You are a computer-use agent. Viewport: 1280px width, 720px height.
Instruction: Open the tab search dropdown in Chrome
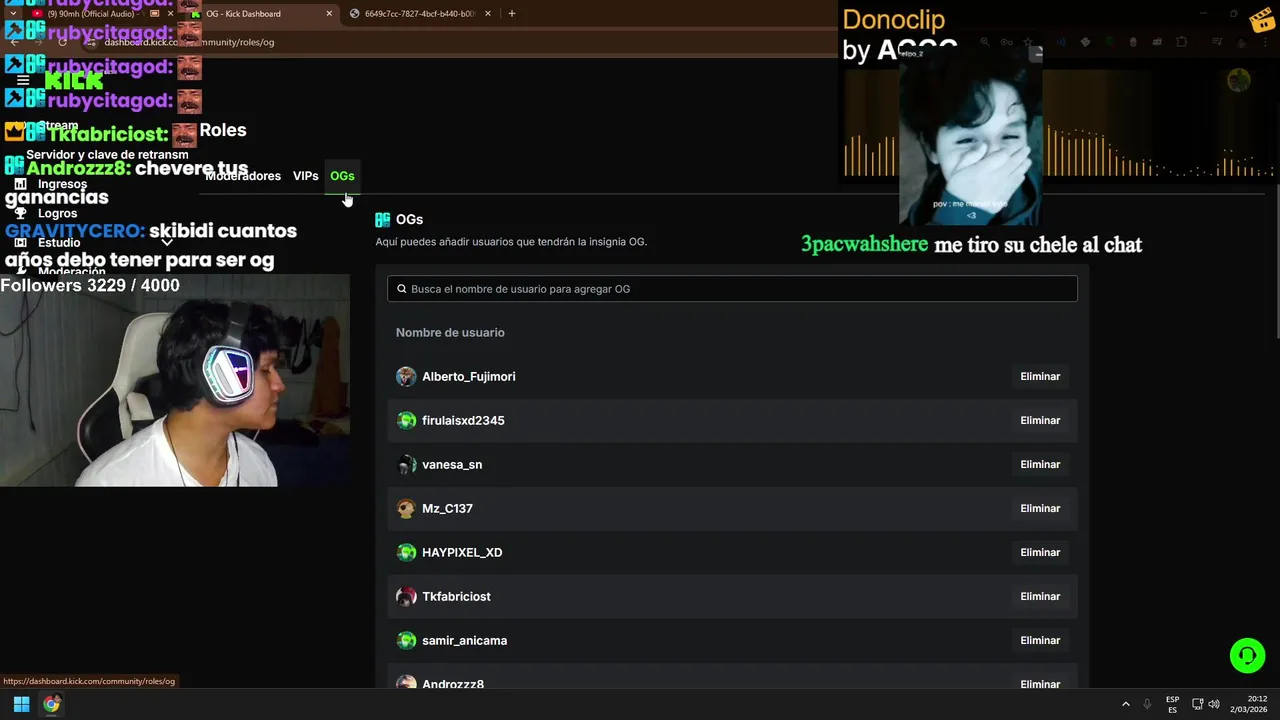click(12, 14)
